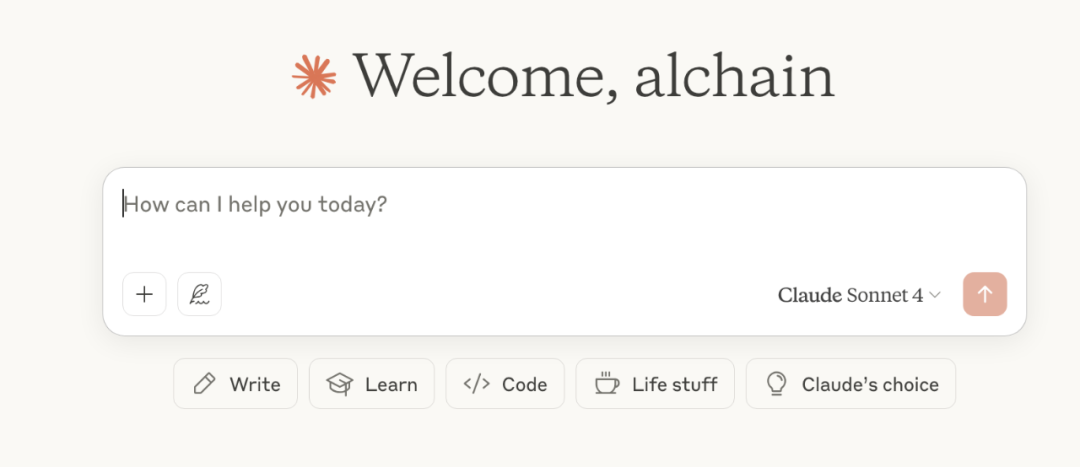
Task: Click the orange Claude starburst logo
Action: click(314, 77)
